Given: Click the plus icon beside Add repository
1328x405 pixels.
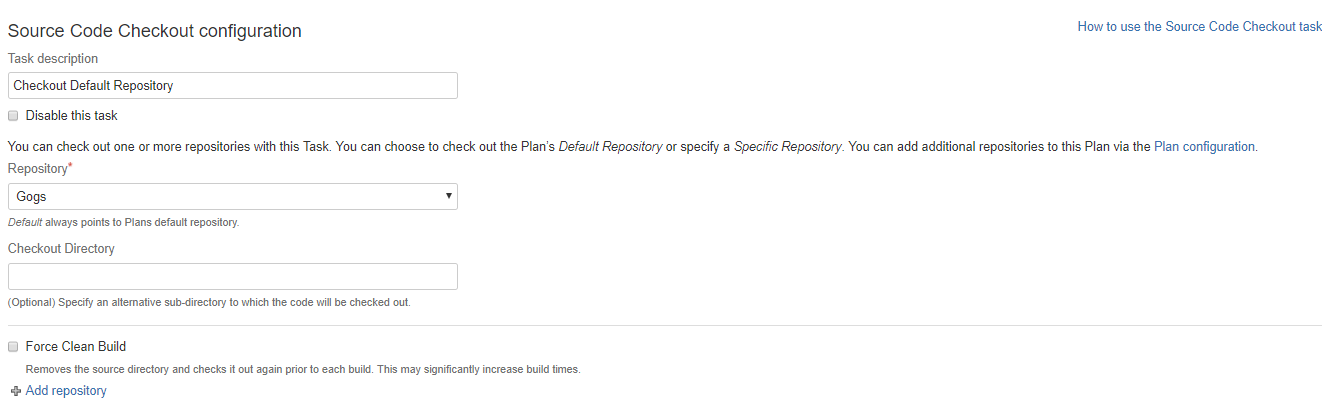Looking at the screenshot, I should click(x=15, y=391).
